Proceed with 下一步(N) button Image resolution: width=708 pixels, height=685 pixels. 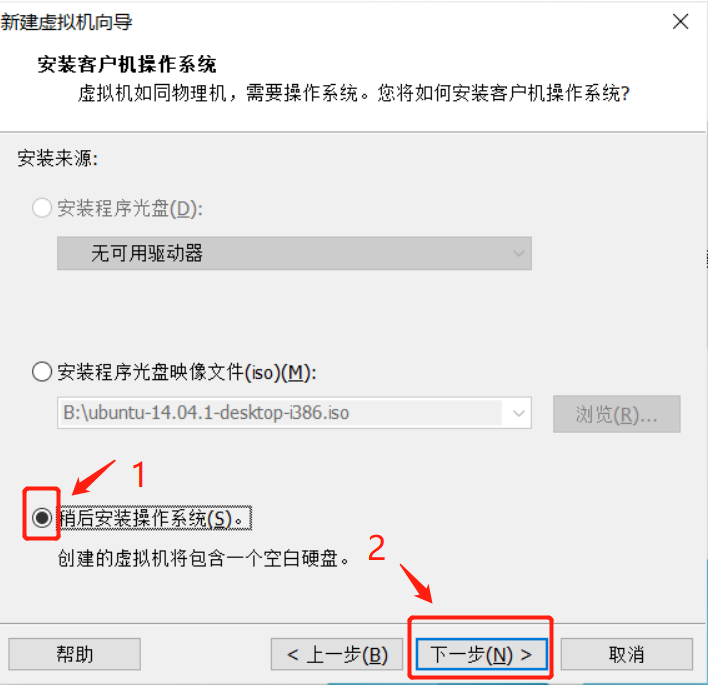click(x=481, y=654)
